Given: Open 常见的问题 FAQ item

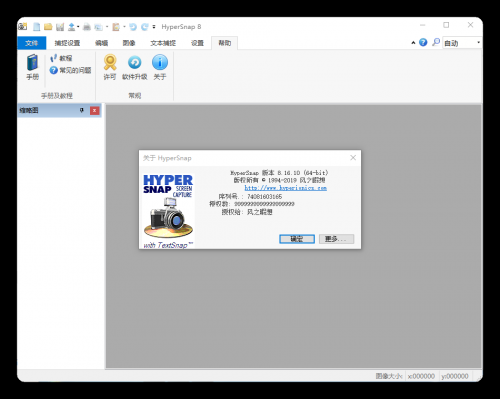Looking at the screenshot, I should tap(70, 70).
